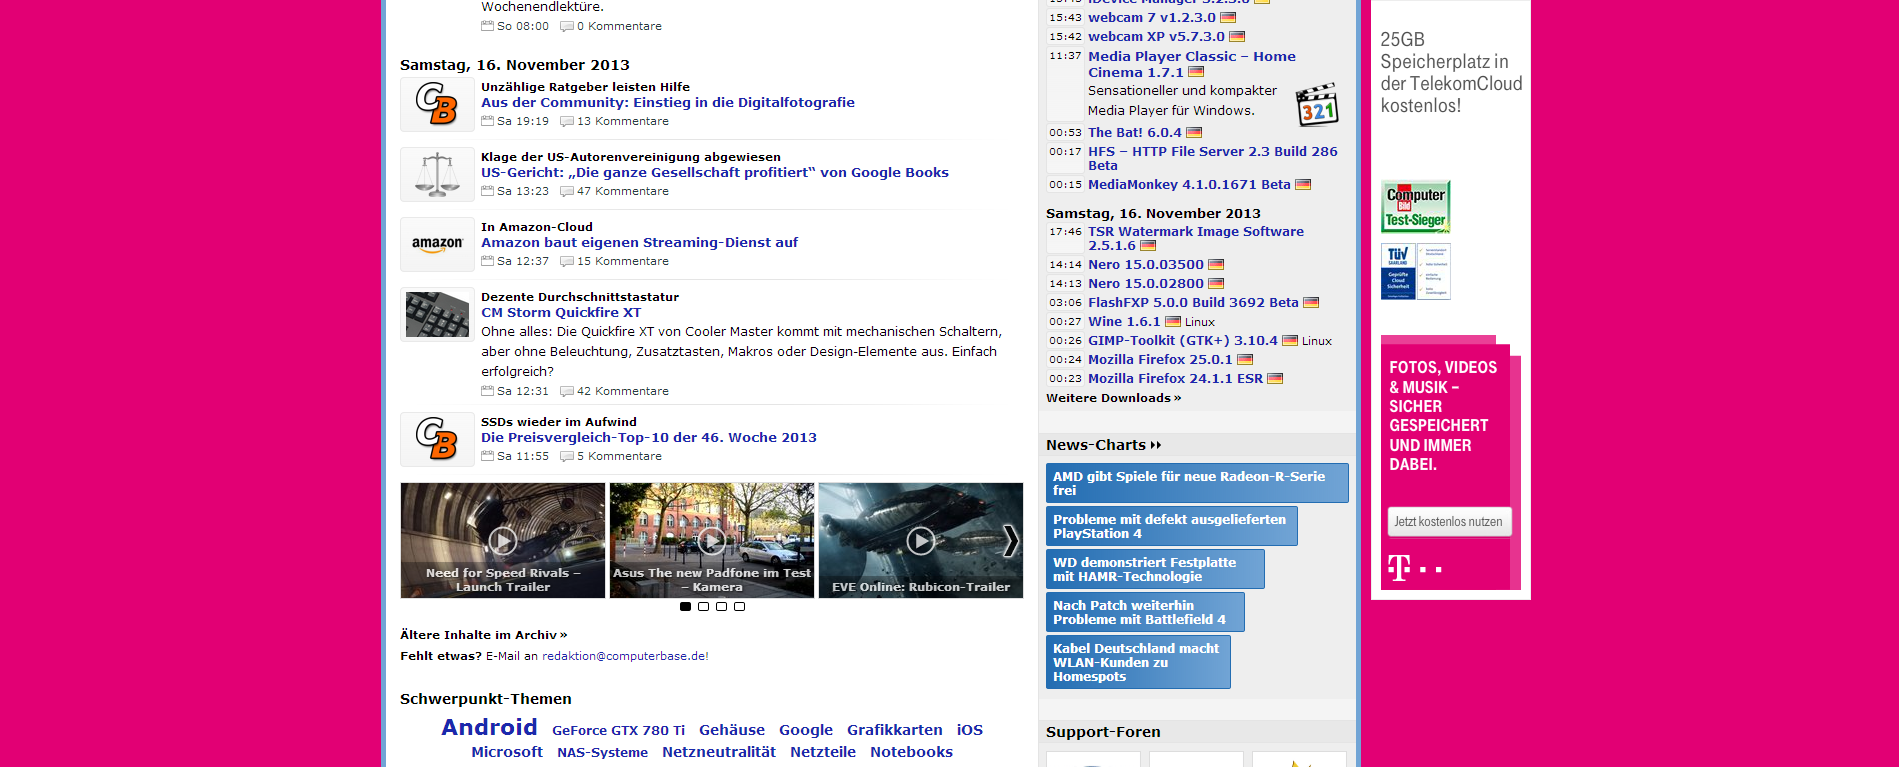Open the Microsoft topic tag
This screenshot has height=767, width=1899.
[507, 752]
